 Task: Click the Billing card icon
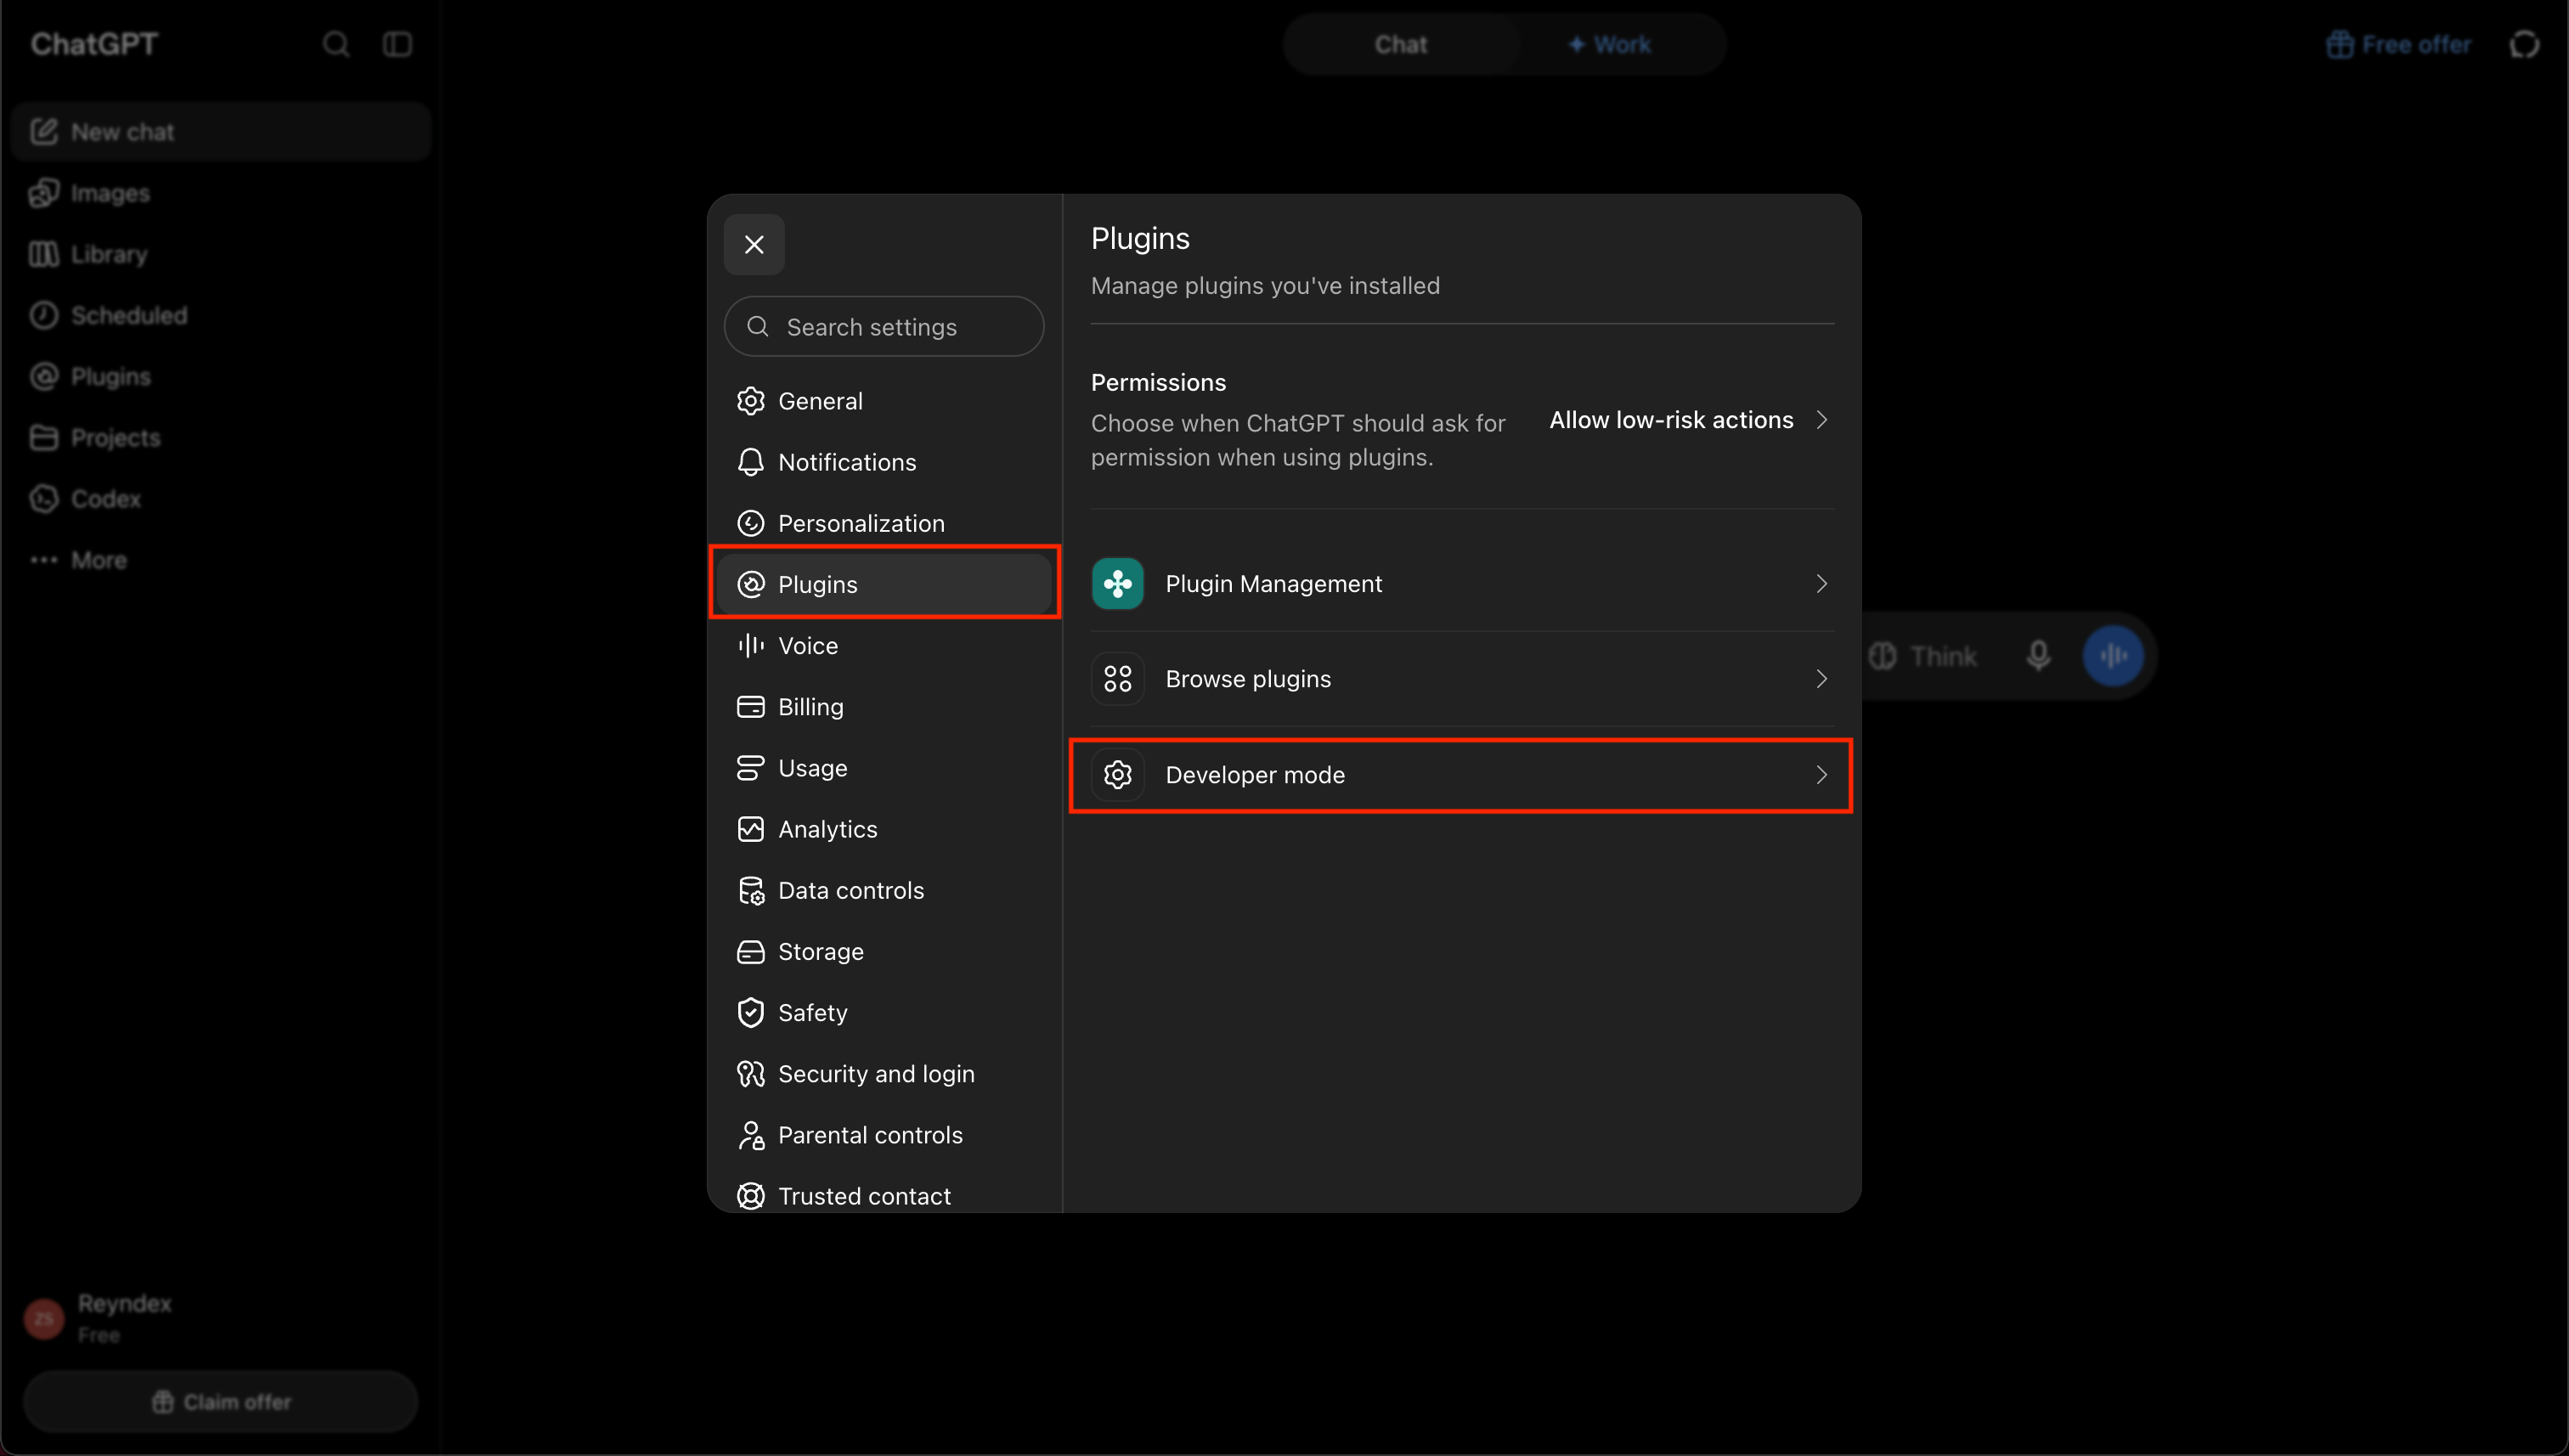[751, 706]
